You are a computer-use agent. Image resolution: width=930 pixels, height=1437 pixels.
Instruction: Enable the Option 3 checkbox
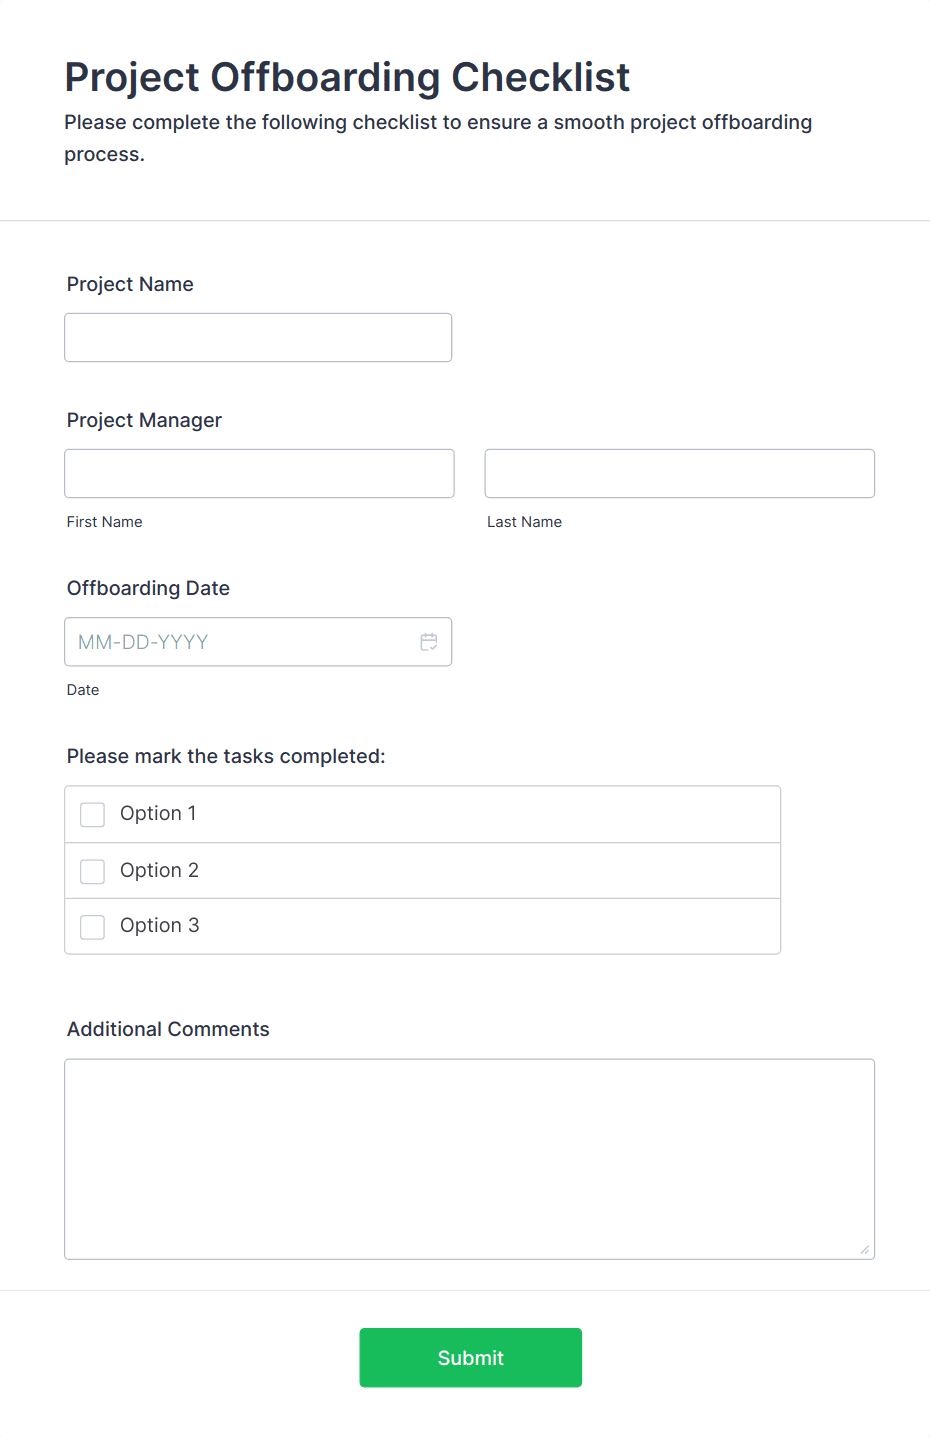(93, 927)
